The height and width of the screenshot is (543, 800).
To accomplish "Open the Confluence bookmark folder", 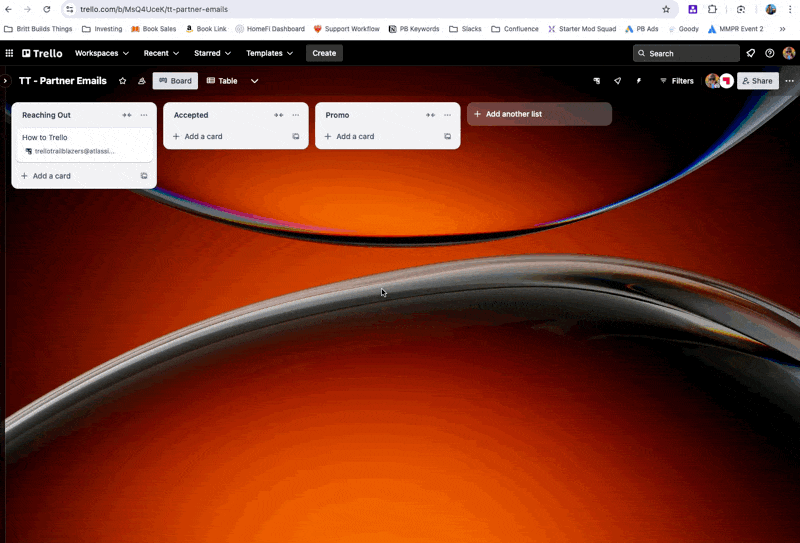I will (x=515, y=29).
